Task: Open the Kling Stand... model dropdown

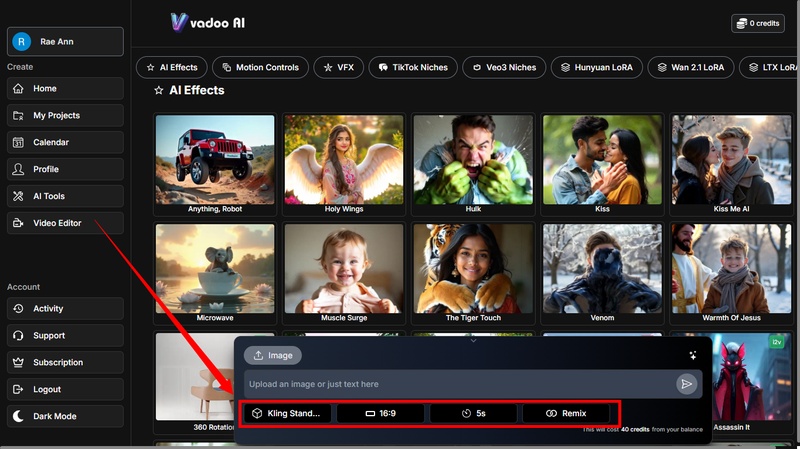Action: (x=287, y=413)
